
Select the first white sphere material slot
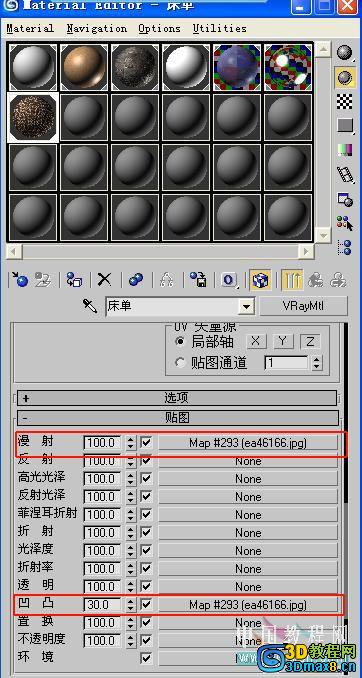coord(33,67)
